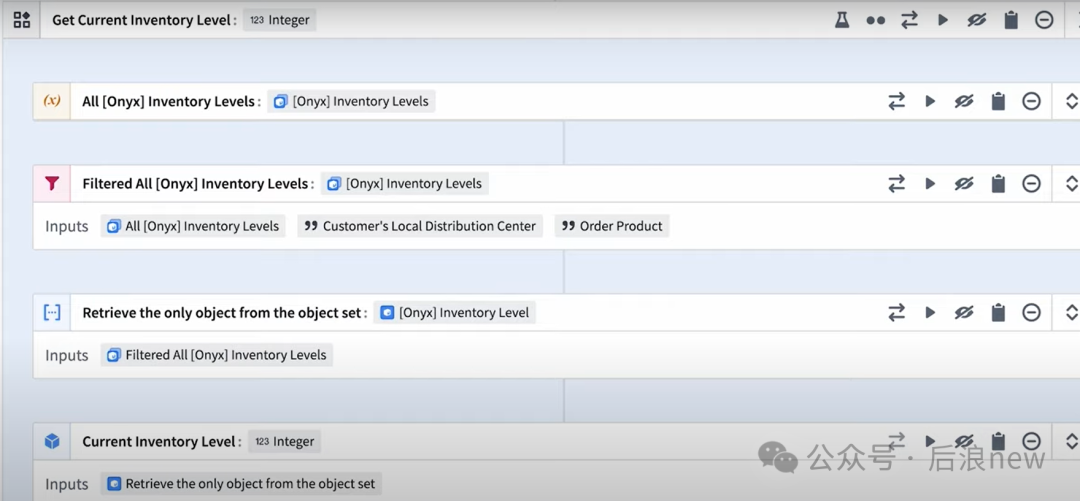Click the Customer's Local Distribution Center input
The image size is (1080, 501).
click(x=420, y=226)
